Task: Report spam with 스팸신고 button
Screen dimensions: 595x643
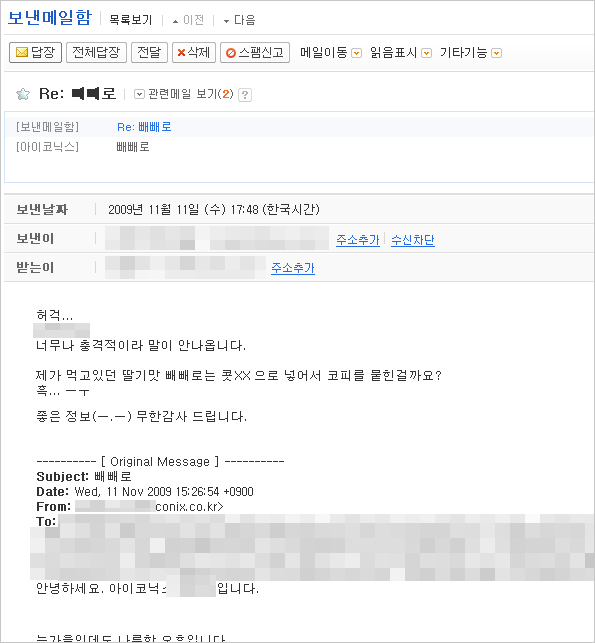Action: click(255, 52)
